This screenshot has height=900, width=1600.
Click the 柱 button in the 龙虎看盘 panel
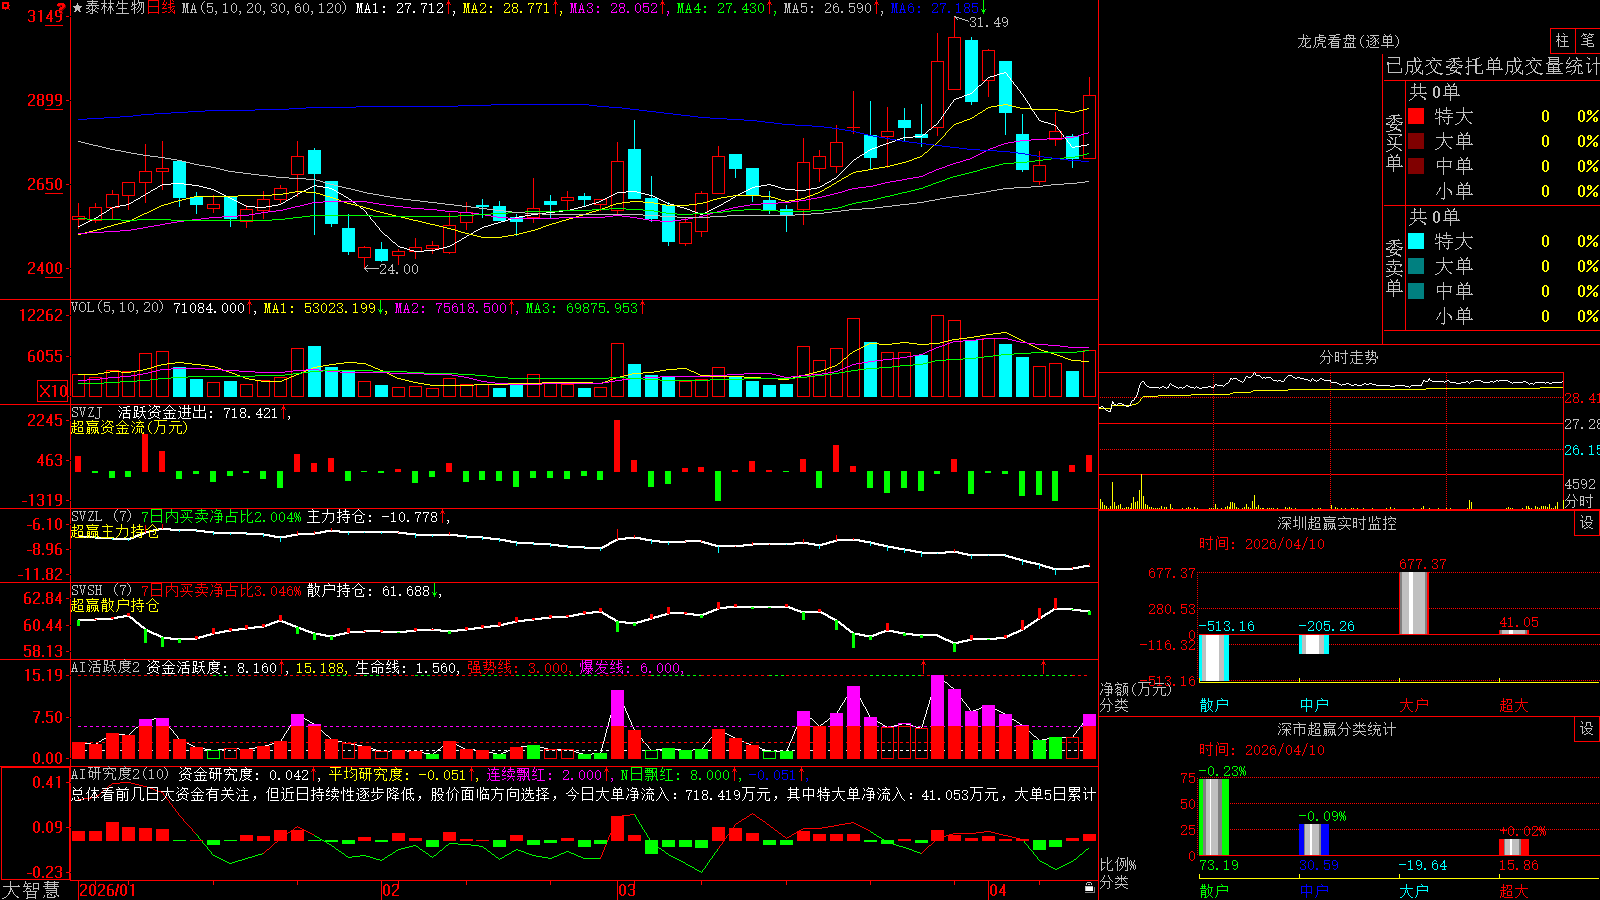(1562, 40)
